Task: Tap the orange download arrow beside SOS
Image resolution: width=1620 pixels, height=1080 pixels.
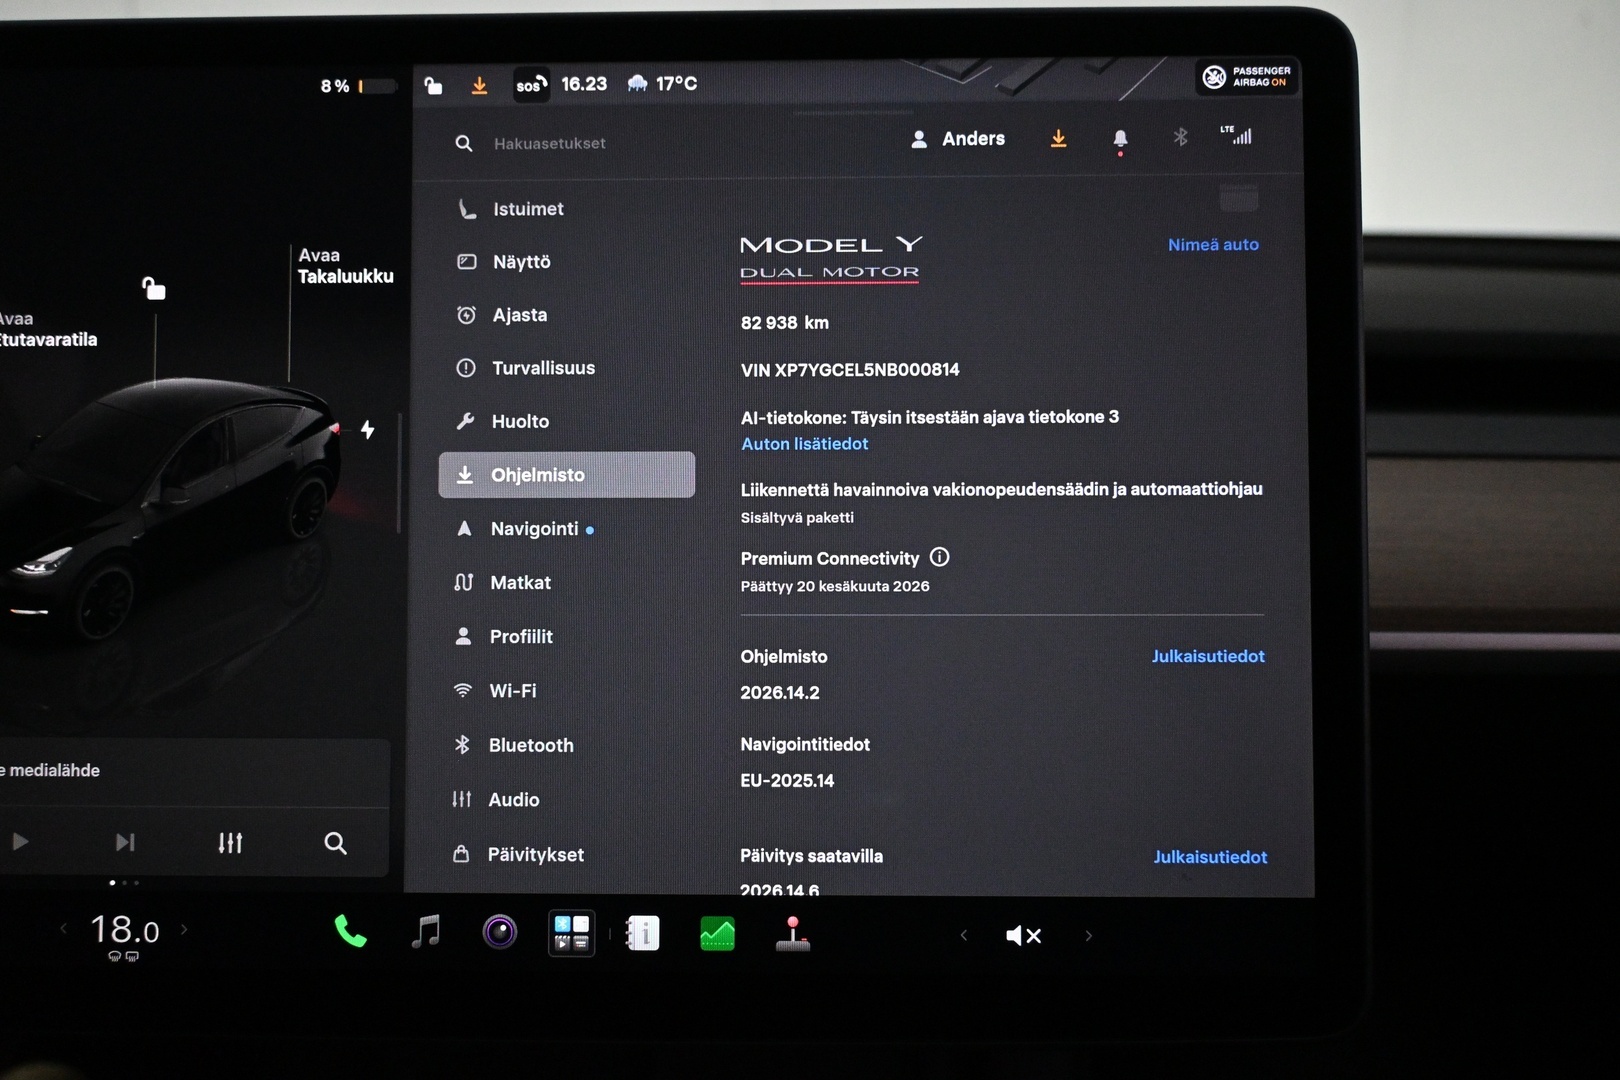Action: pos(480,85)
